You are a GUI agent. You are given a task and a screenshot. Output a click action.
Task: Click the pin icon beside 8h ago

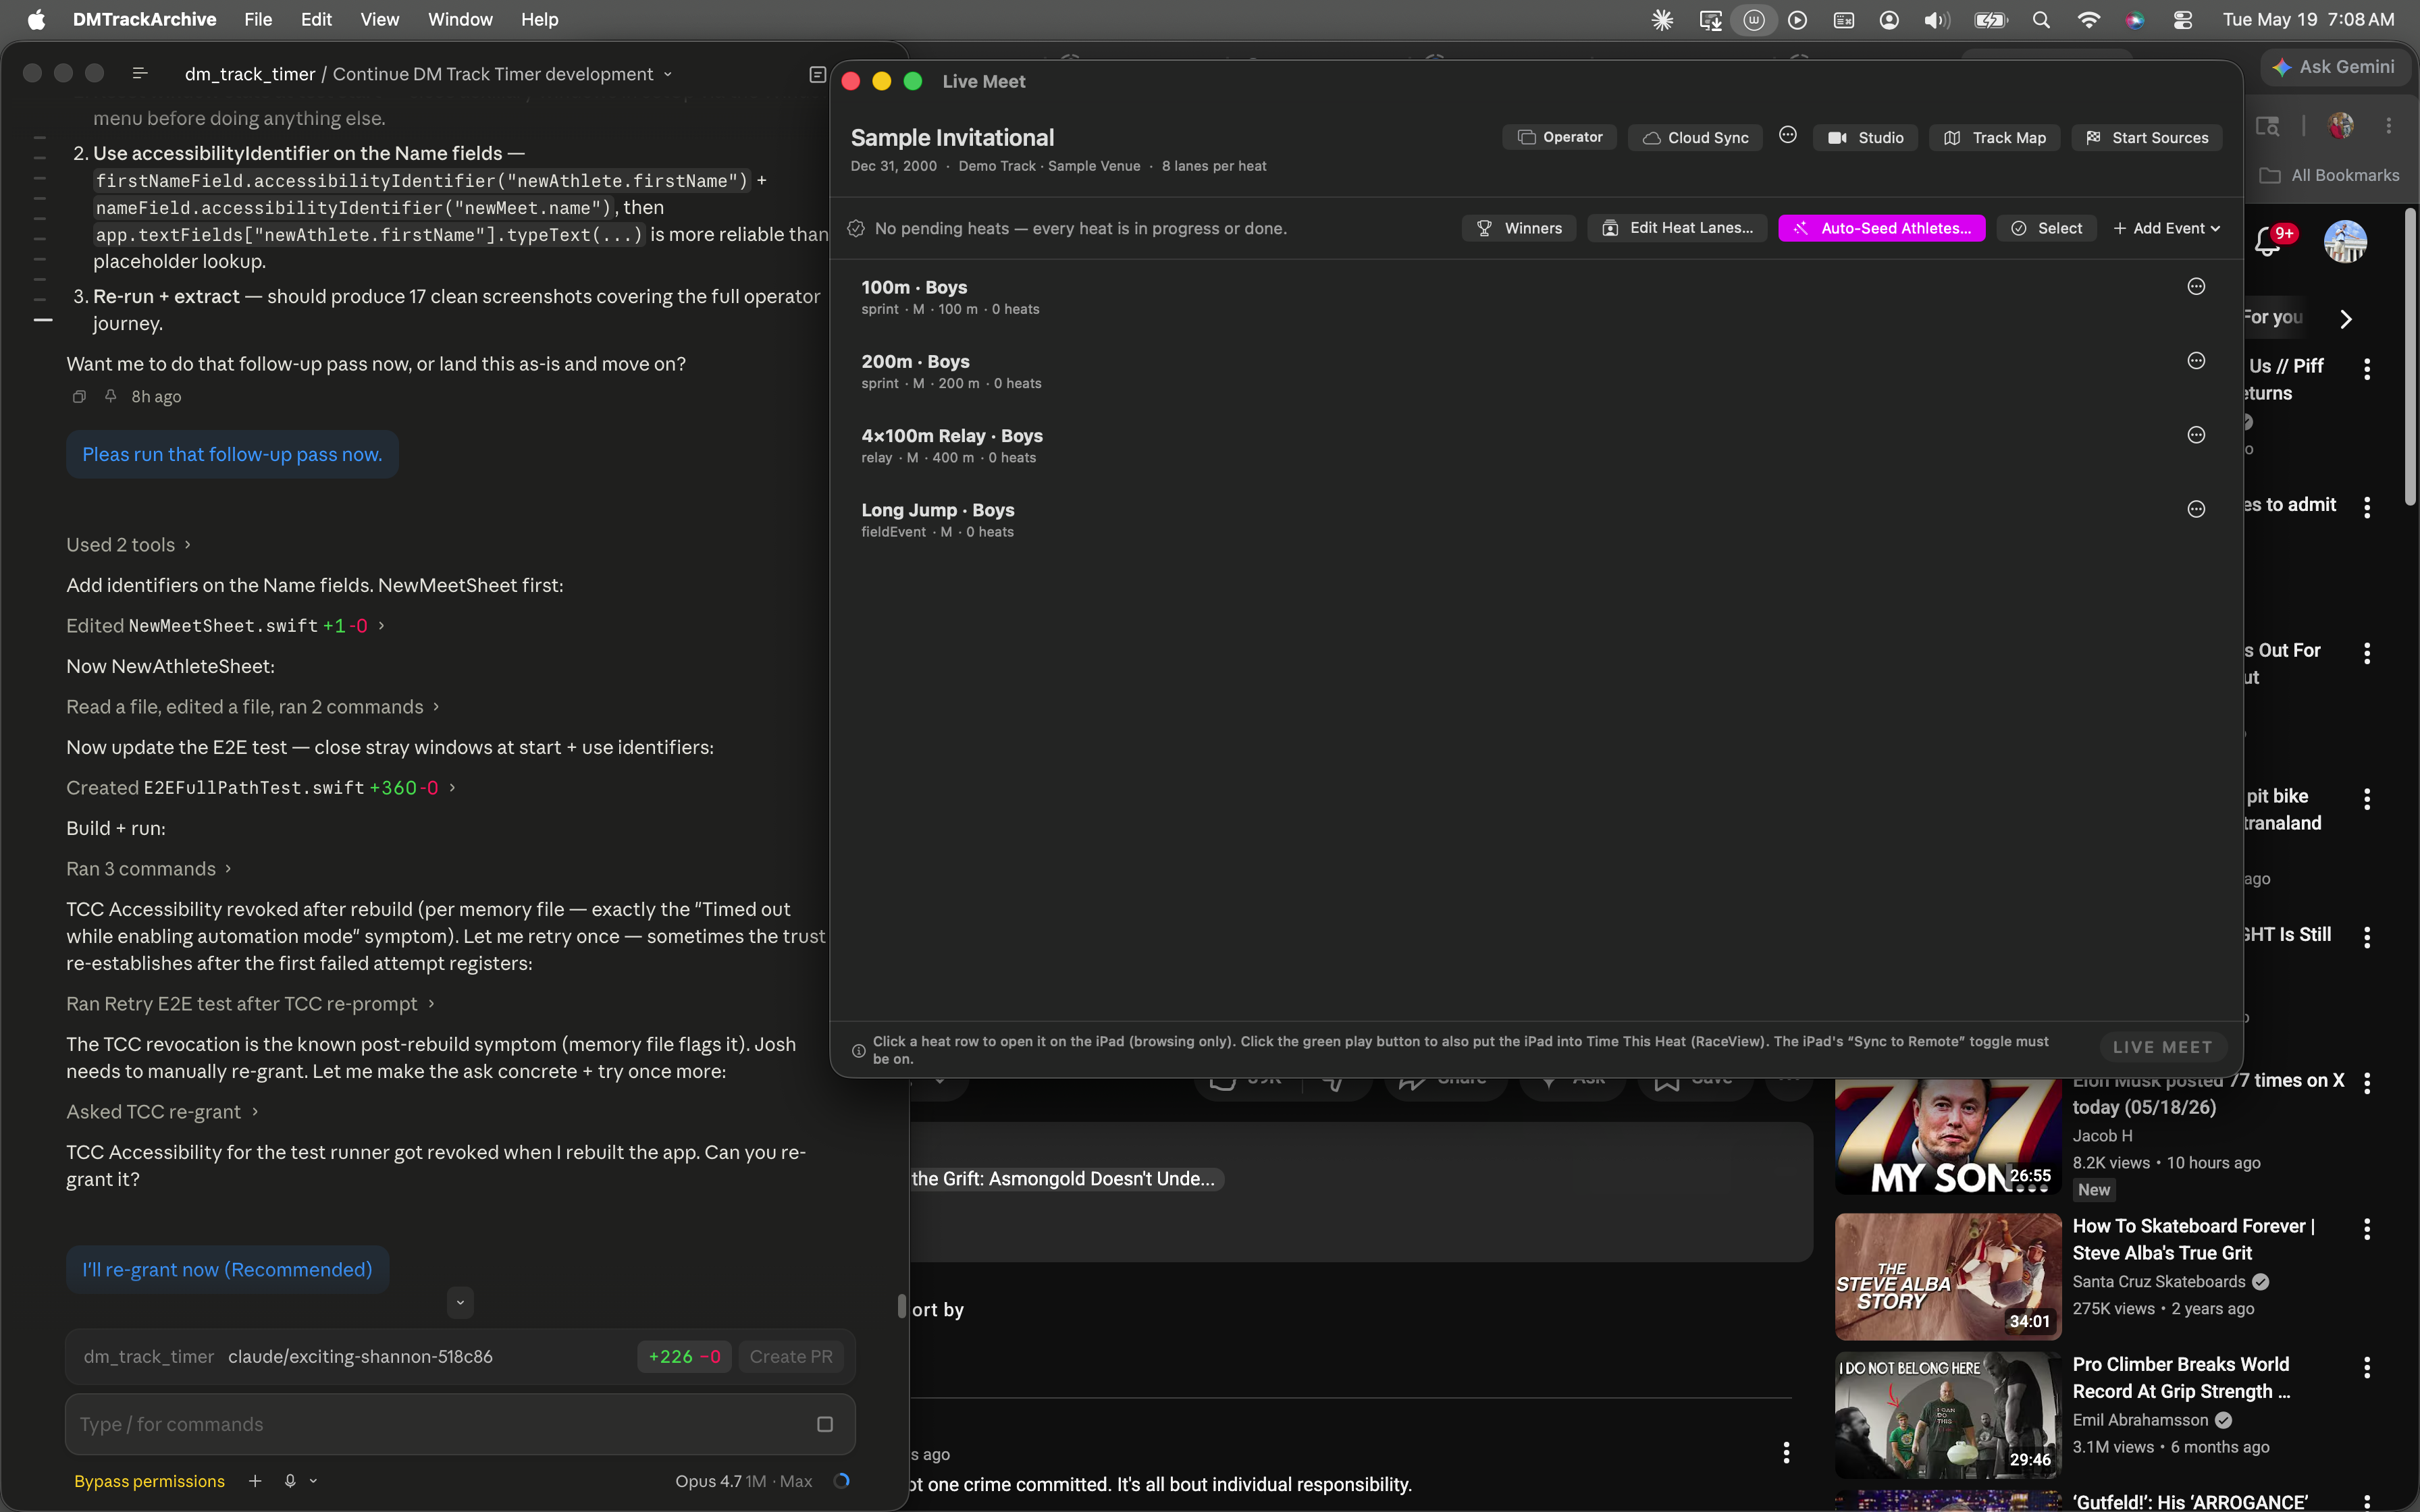click(111, 396)
